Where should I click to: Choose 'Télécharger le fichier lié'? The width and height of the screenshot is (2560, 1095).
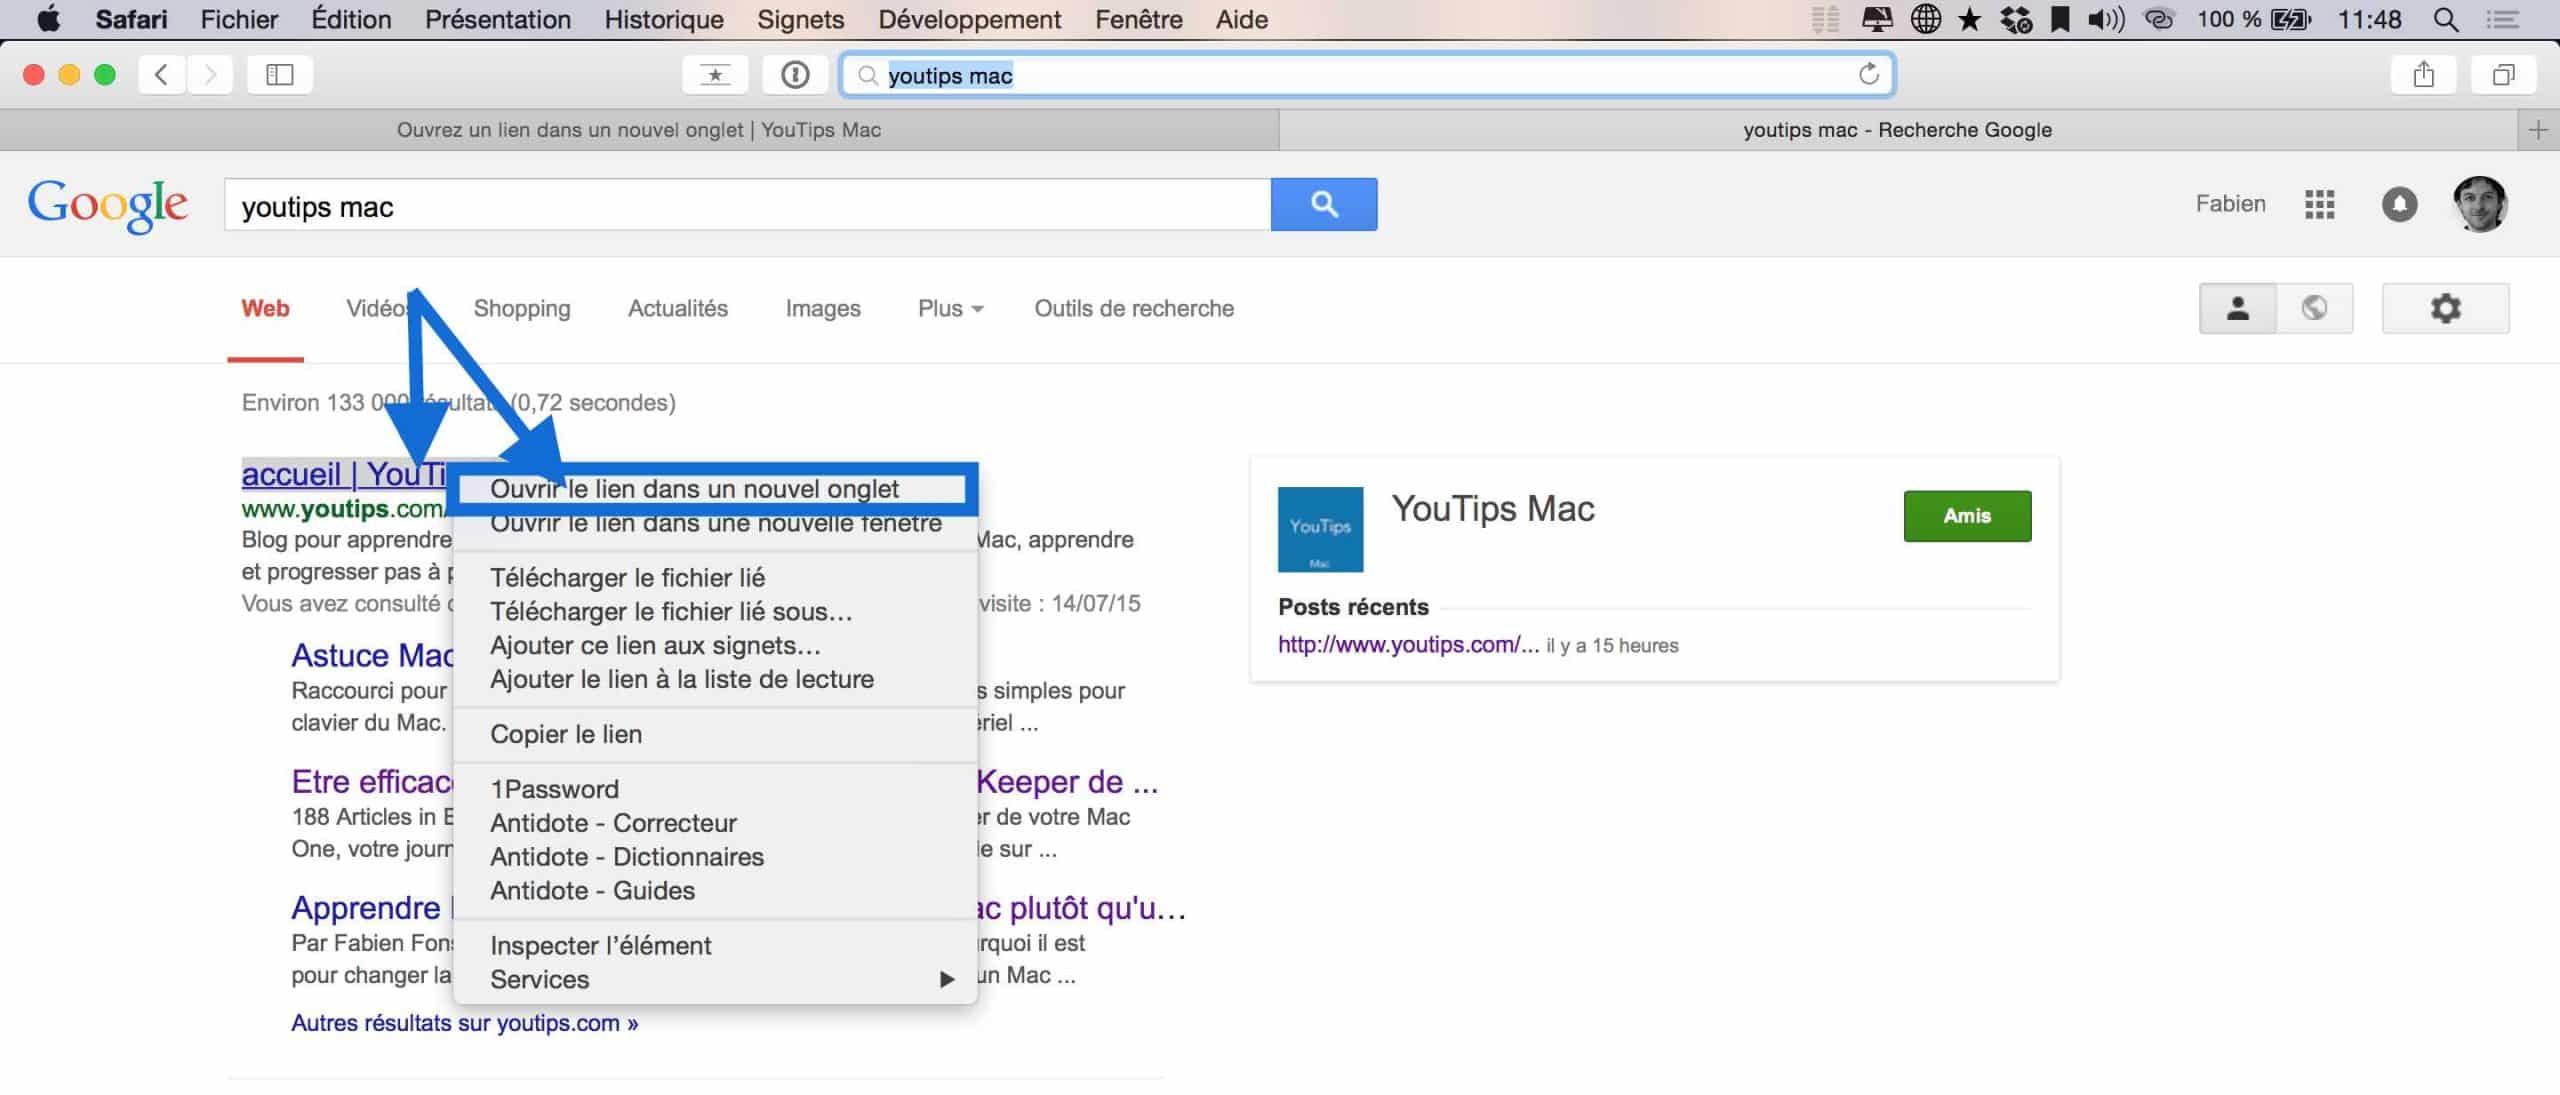(x=715, y=578)
